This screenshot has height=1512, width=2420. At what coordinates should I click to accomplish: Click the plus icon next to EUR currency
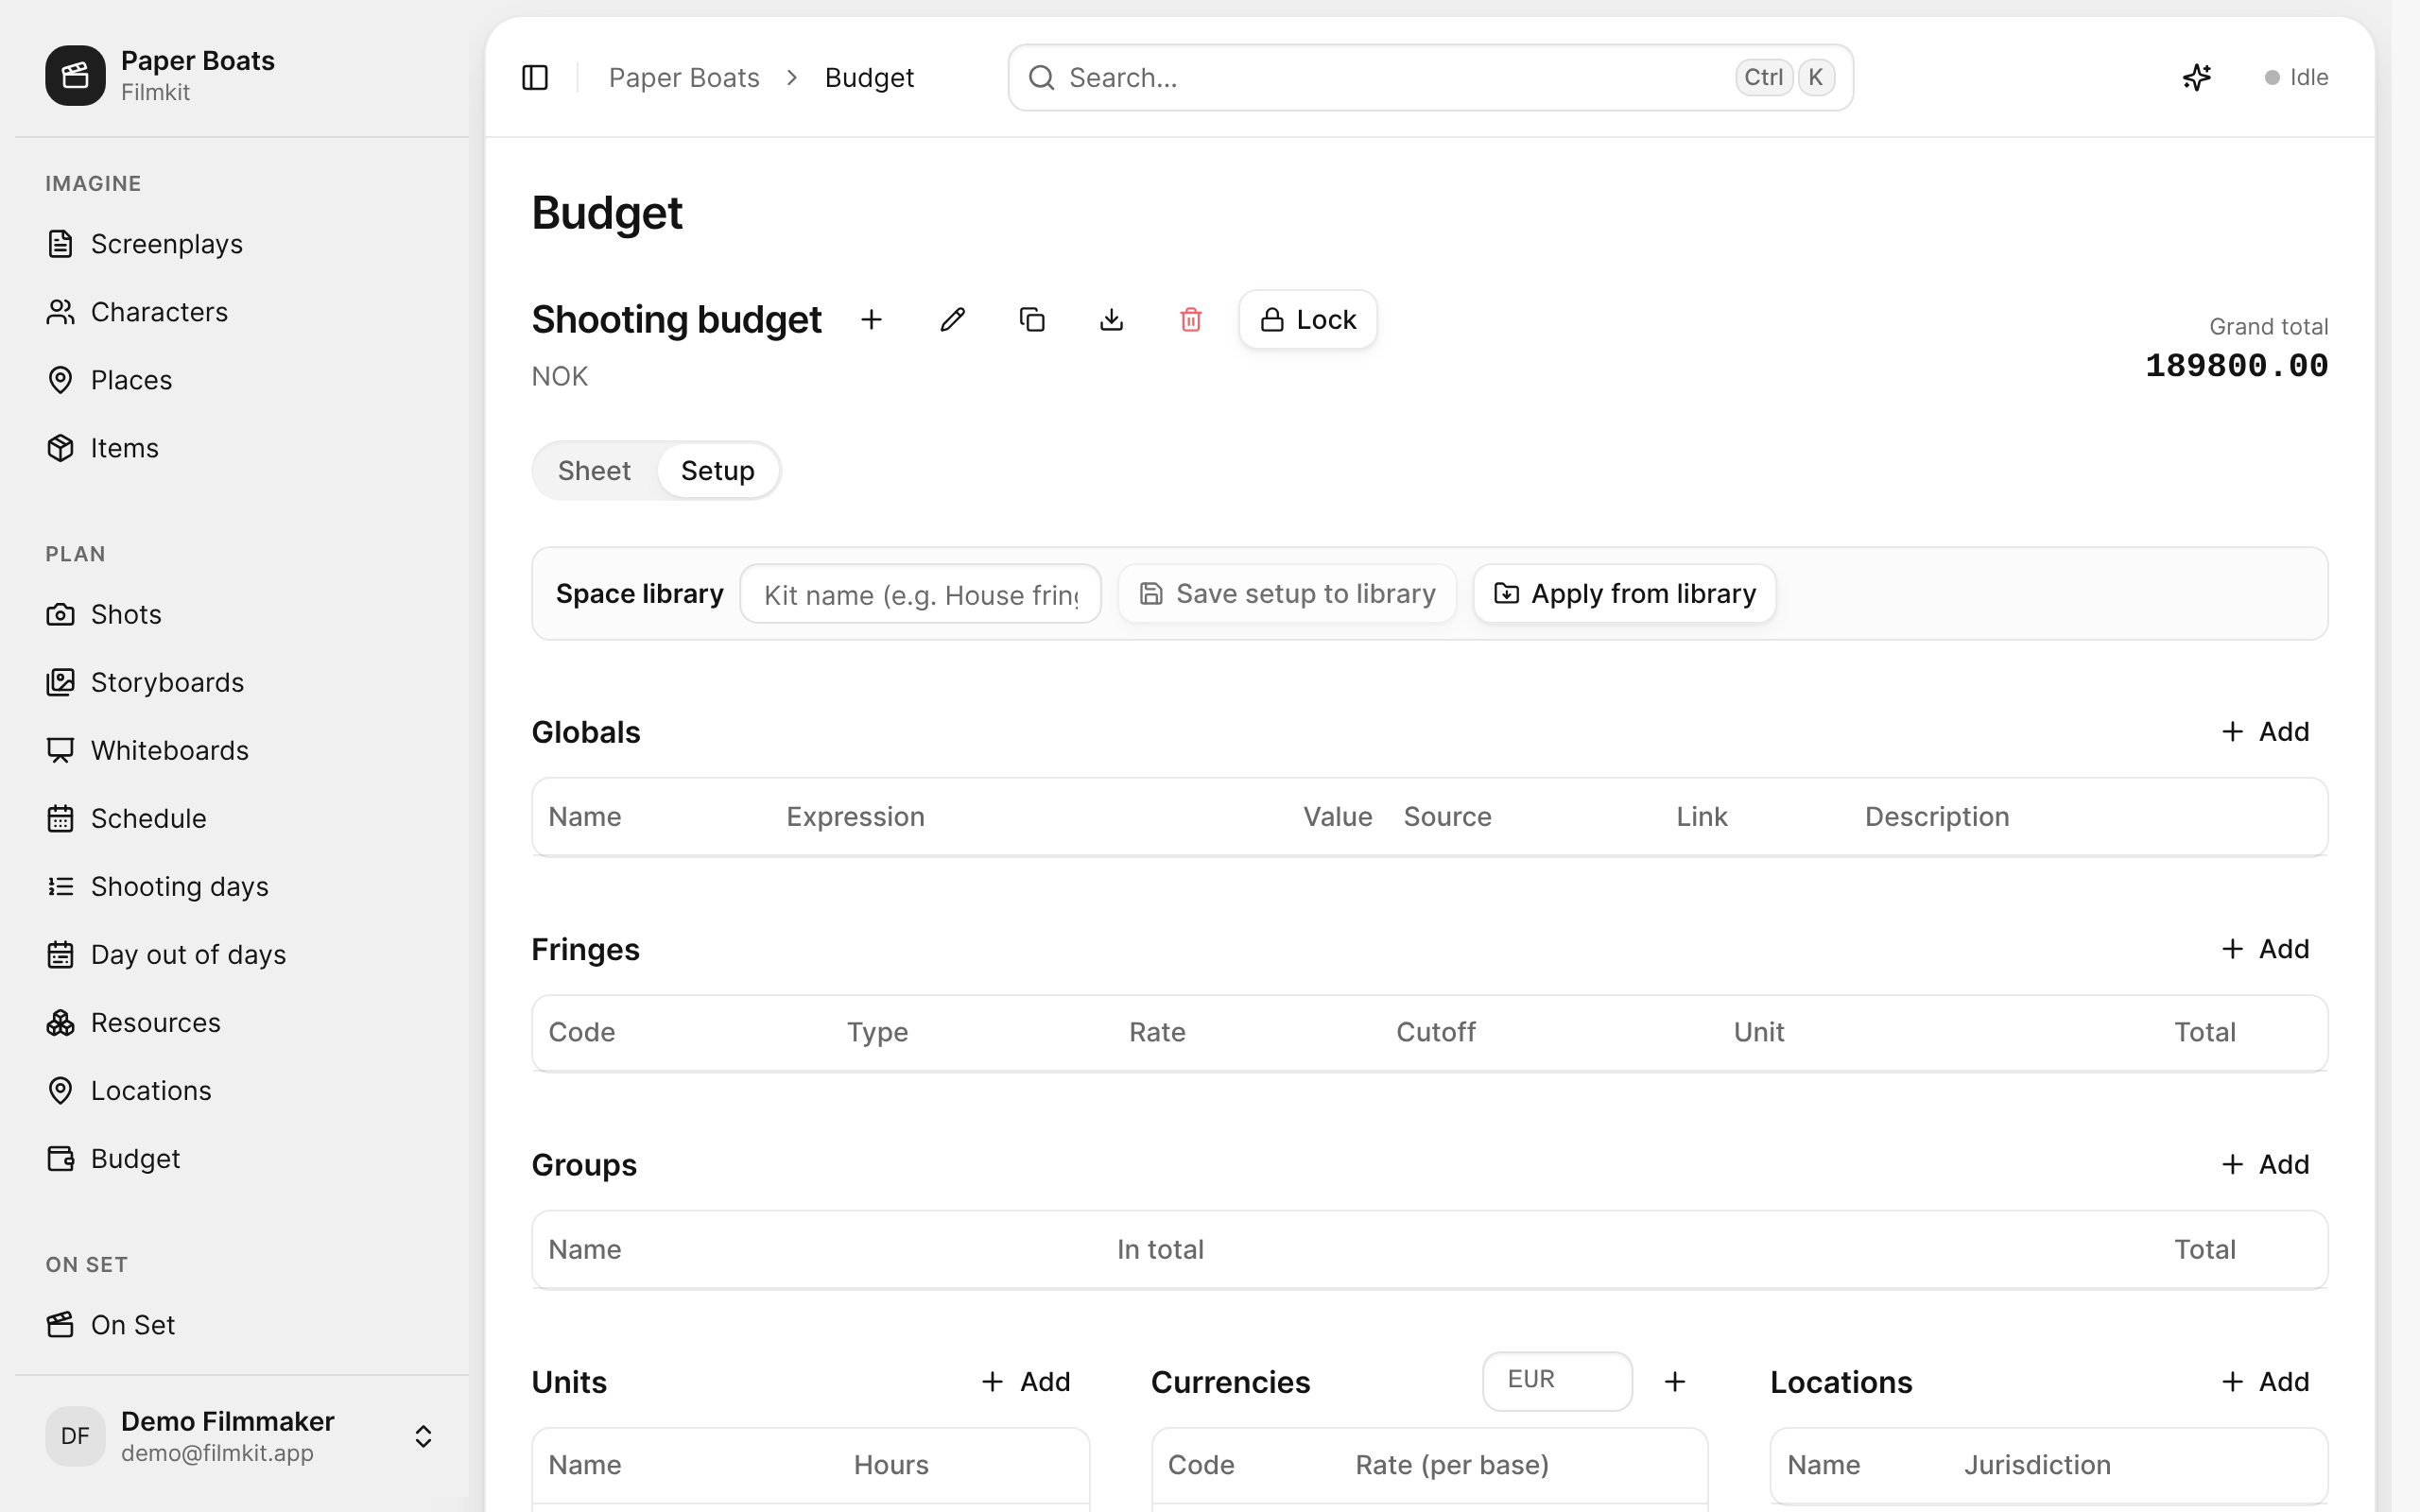click(x=1675, y=1381)
